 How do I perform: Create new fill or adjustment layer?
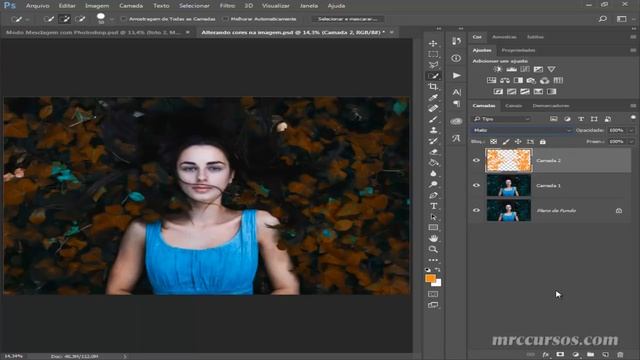point(576,355)
